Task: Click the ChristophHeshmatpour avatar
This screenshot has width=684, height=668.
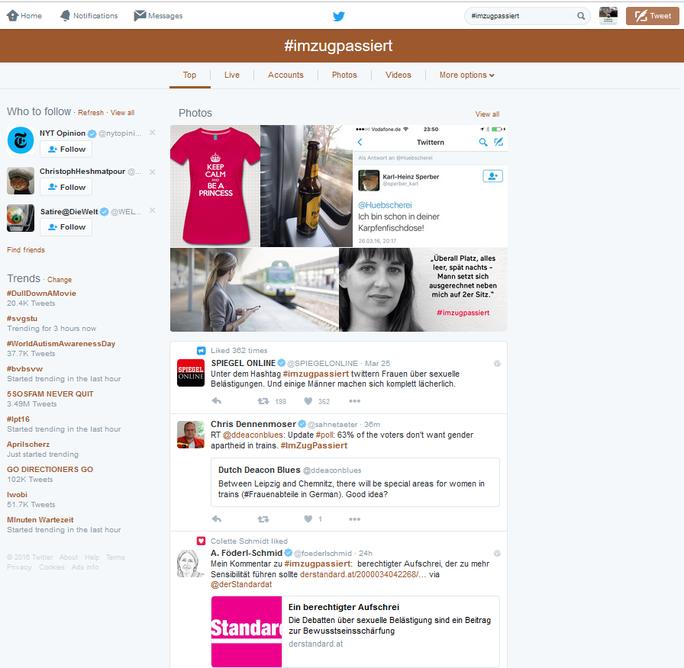Action: point(21,180)
